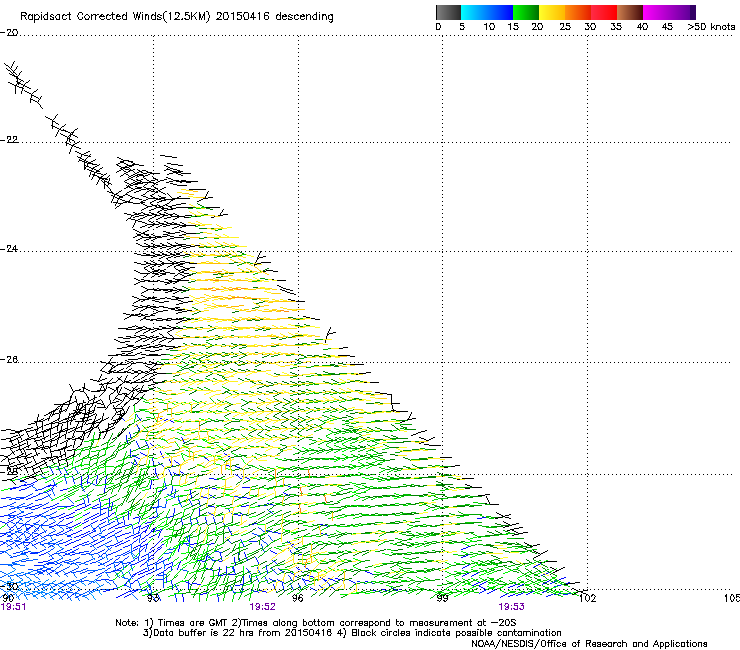
Task: Click the purple '19:51' time label
Action: pos(13,607)
